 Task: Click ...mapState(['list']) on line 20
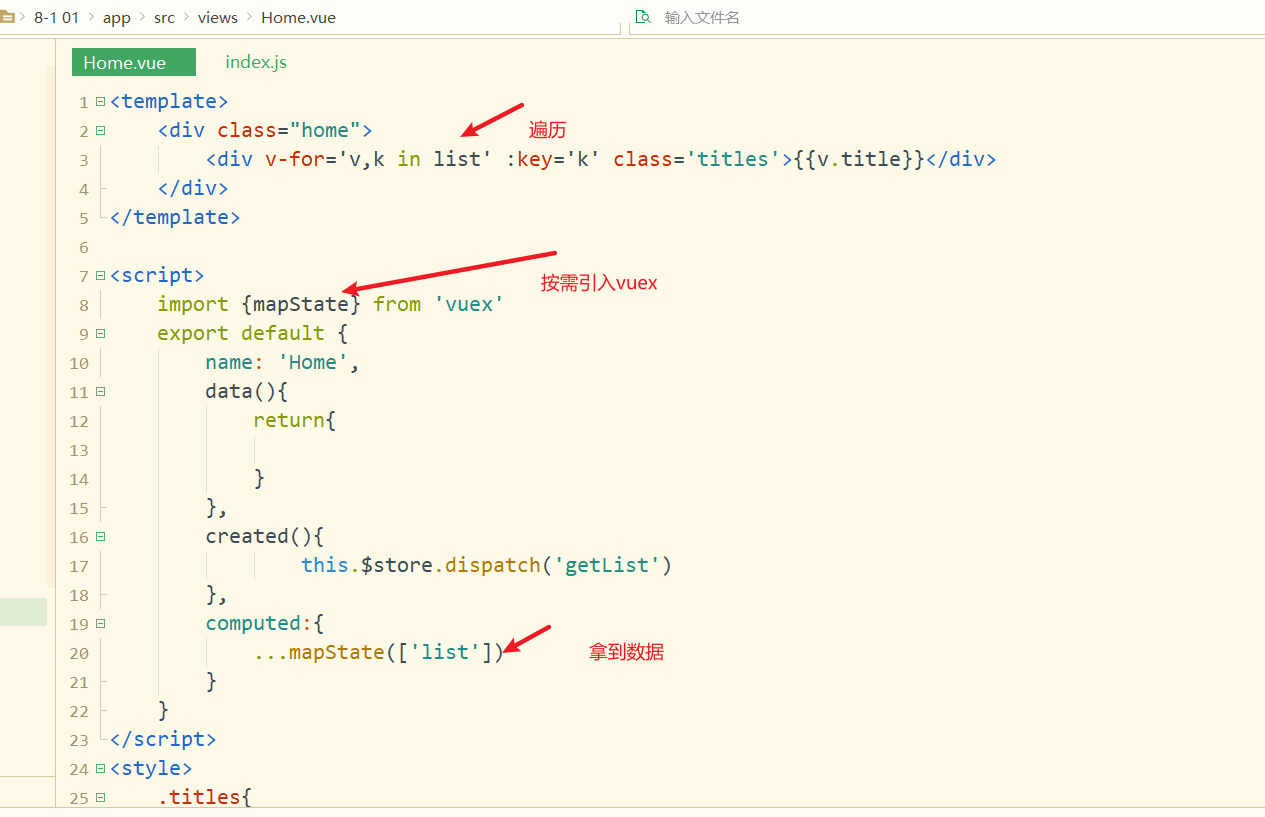[379, 653]
